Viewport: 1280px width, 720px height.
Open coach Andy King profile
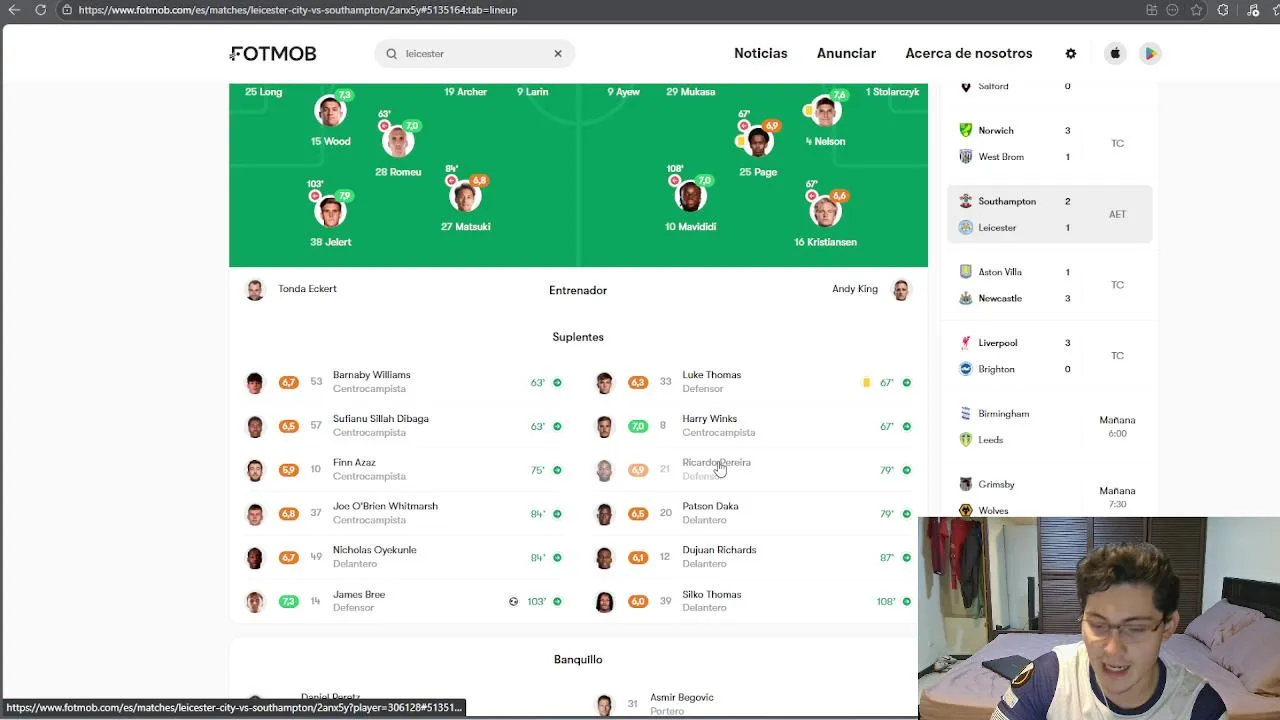(870, 290)
